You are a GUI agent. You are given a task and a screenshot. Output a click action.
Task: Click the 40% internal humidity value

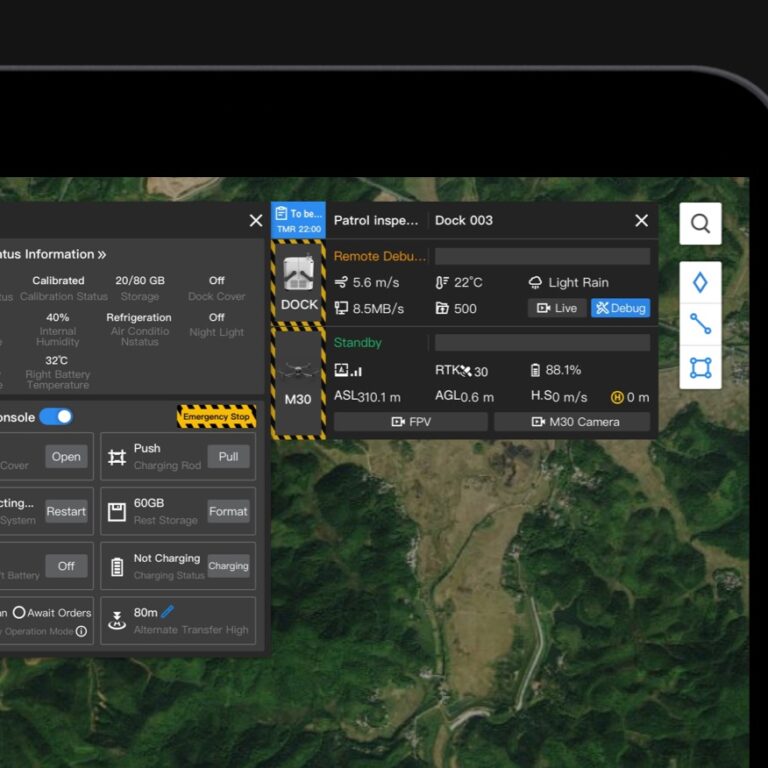[58, 317]
